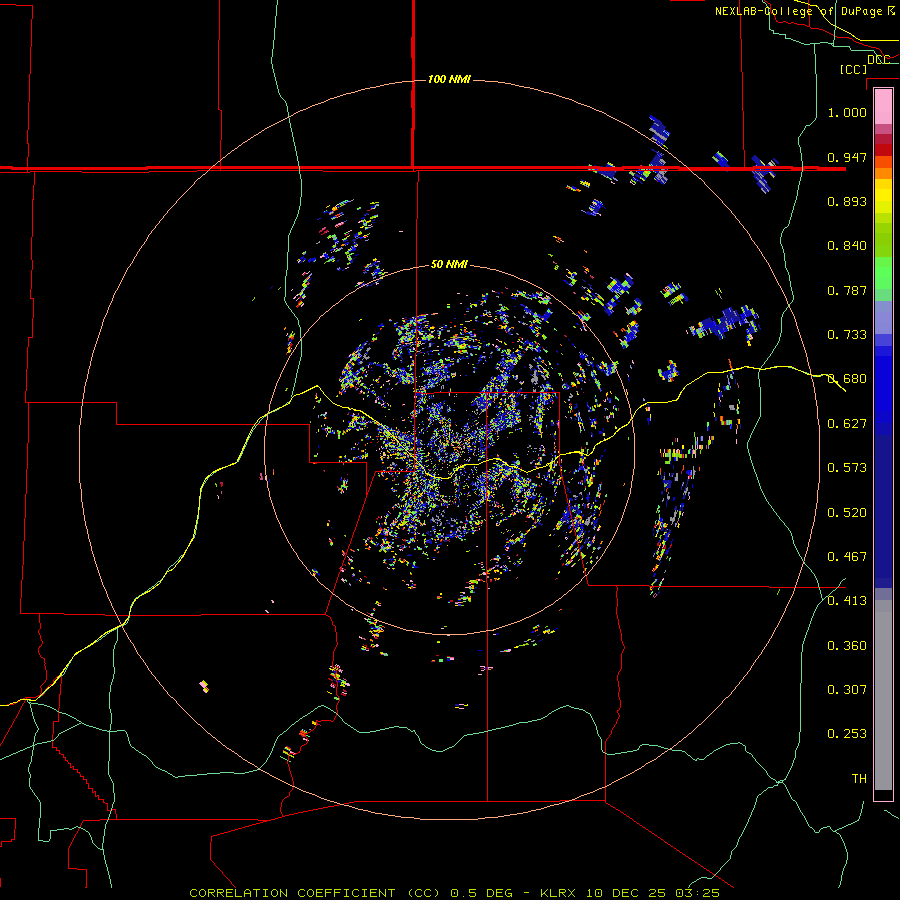Select the 0.573 scale value
The height and width of the screenshot is (900, 900).
coord(847,468)
